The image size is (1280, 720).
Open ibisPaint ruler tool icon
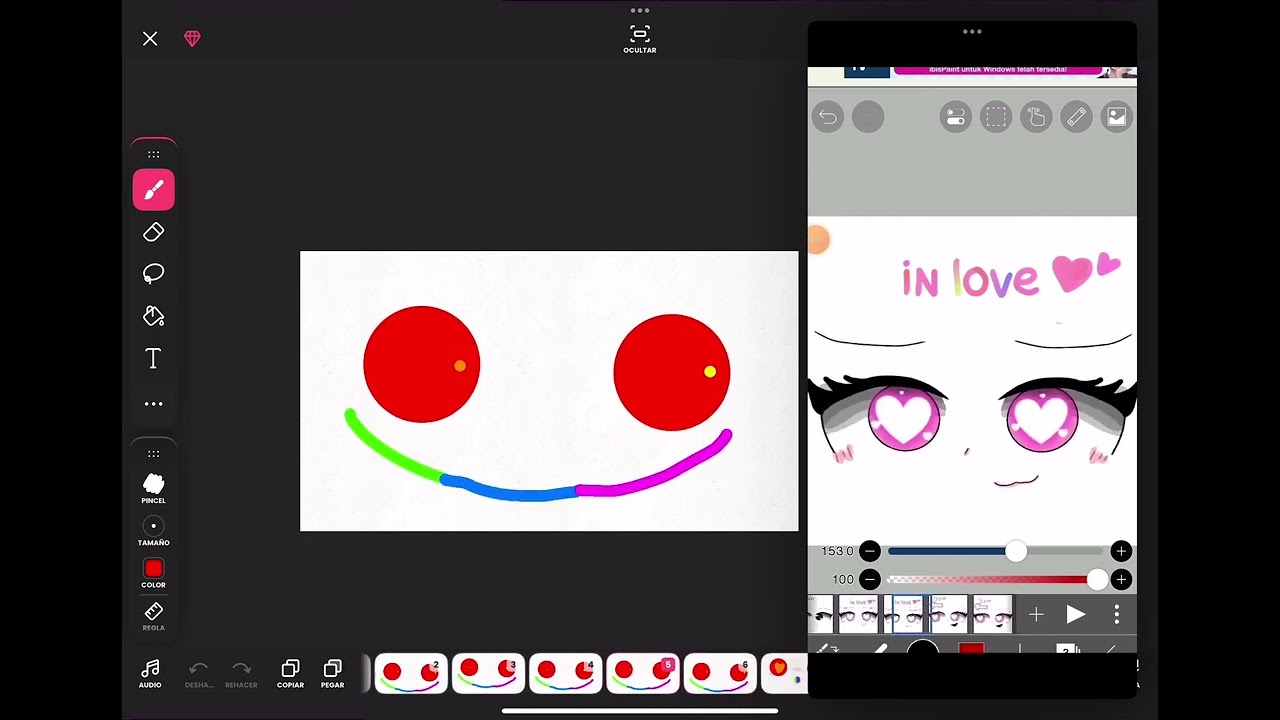pos(1076,117)
